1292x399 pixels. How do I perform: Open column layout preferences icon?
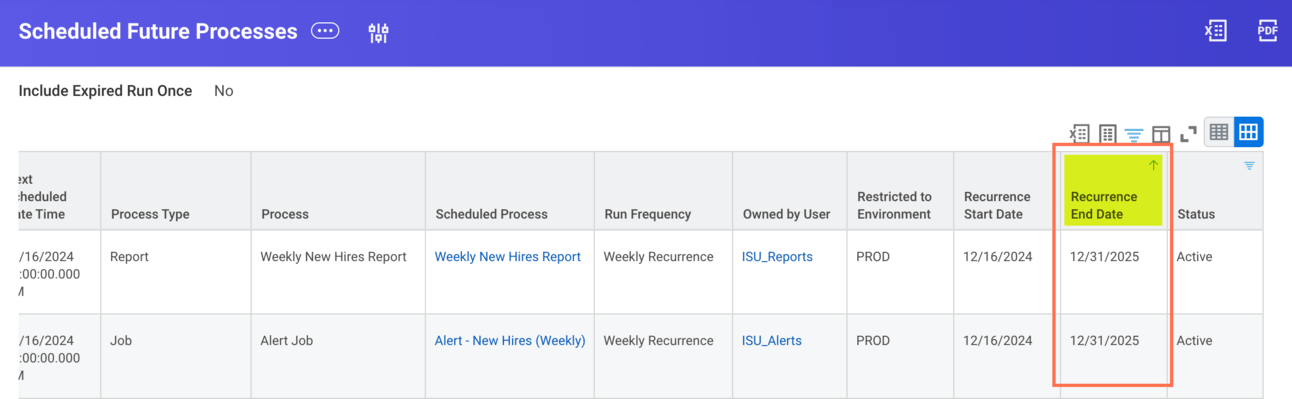point(1161,134)
